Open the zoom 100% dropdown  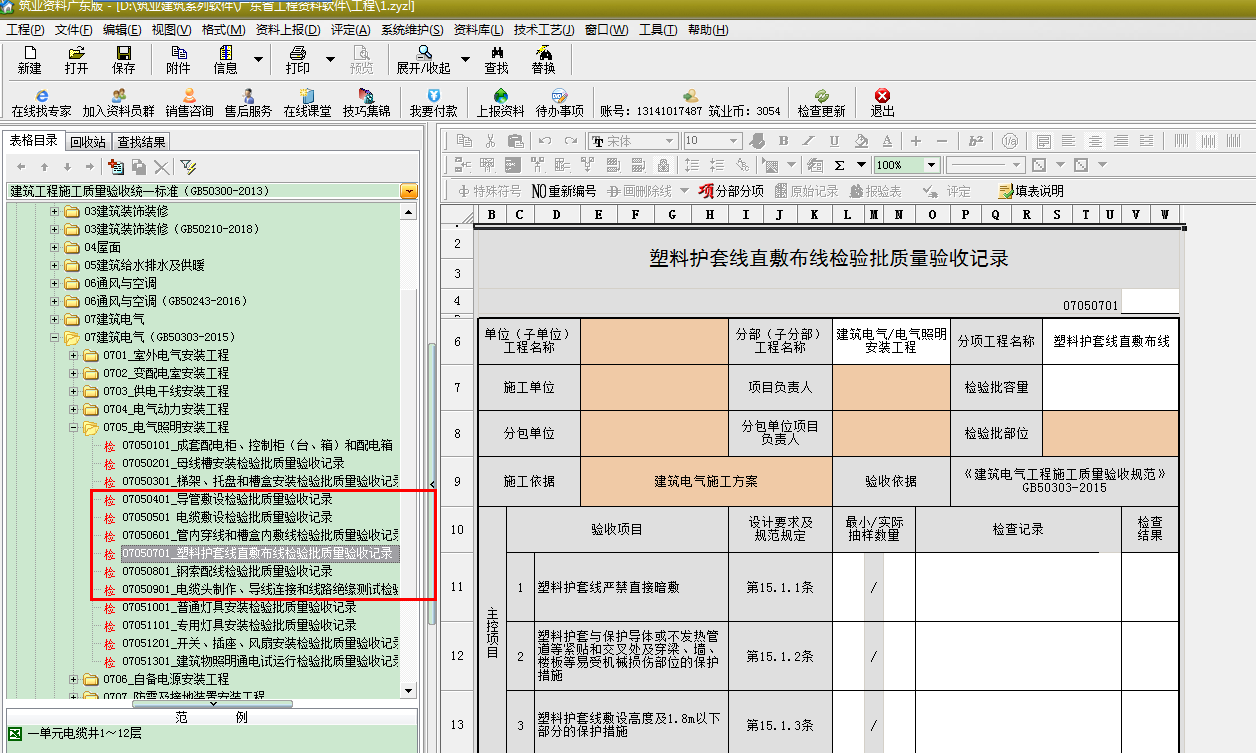[x=931, y=165]
